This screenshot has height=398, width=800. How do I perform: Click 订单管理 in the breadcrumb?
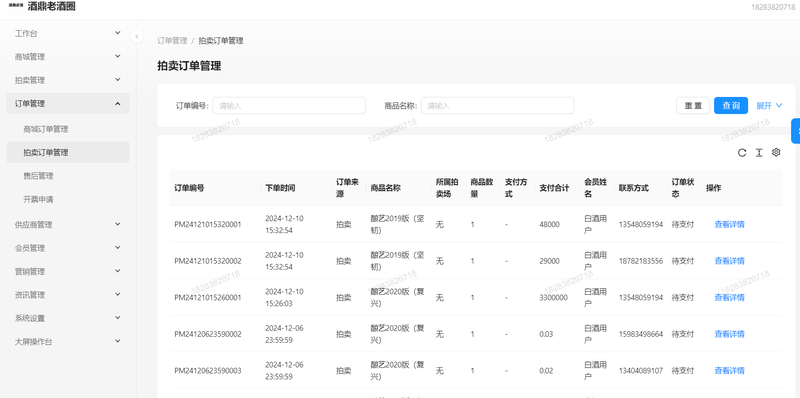point(172,41)
